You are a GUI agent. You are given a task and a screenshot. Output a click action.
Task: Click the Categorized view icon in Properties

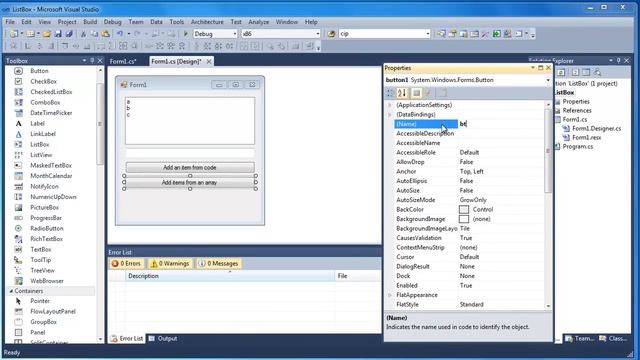(390, 93)
